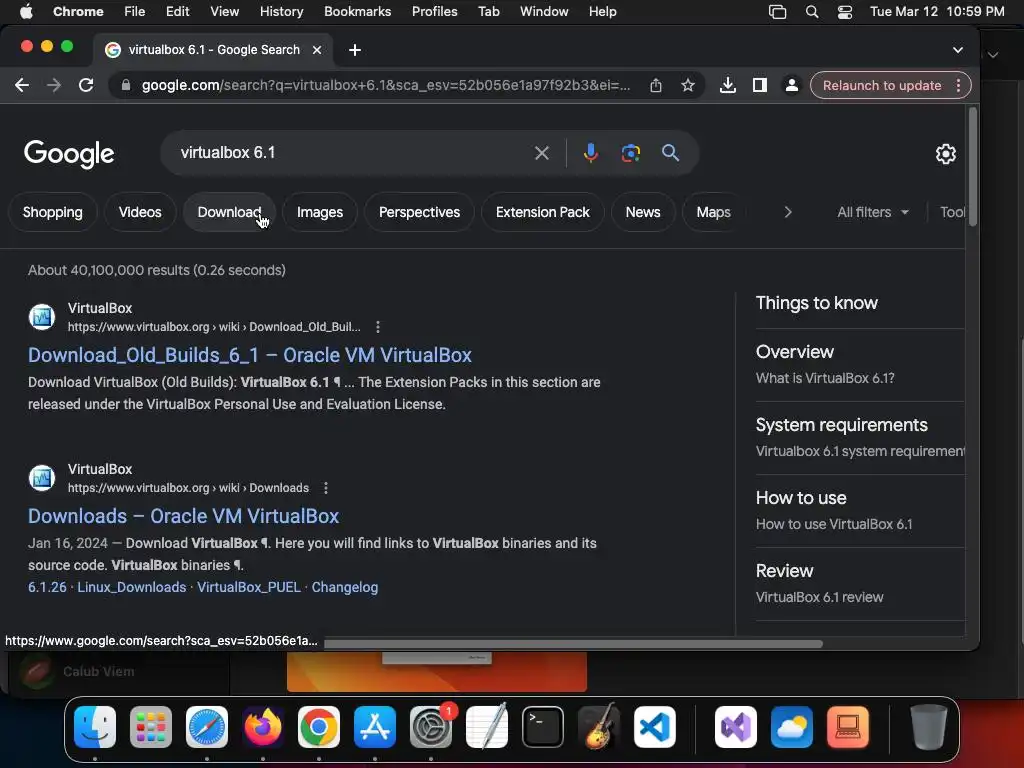This screenshot has height=768, width=1024.
Task: Open the Apple menu
Action: point(26,12)
